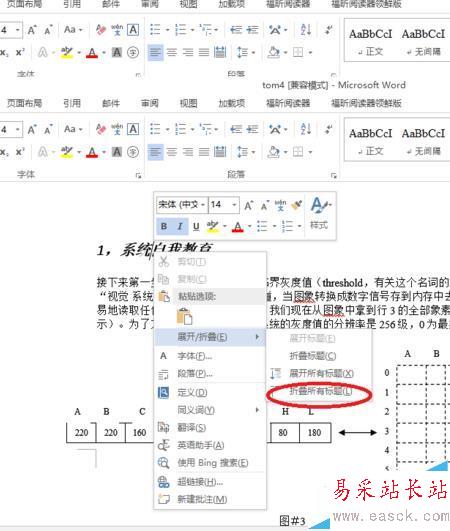Image resolution: width=450 pixels, height=531 pixels.
Task: Click the magnifier icon beside Bing search entry
Action: tap(164, 463)
